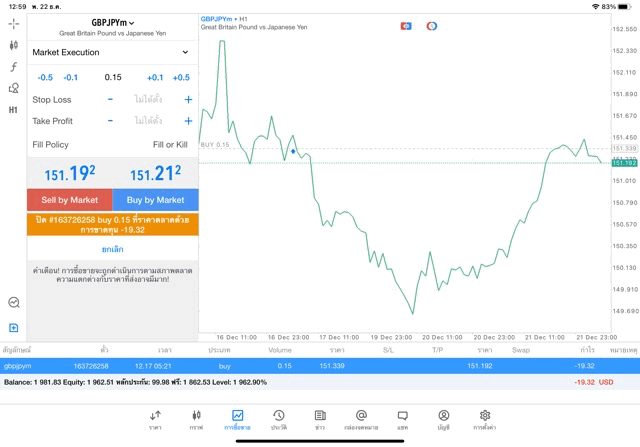Open the chat tab

402,420
